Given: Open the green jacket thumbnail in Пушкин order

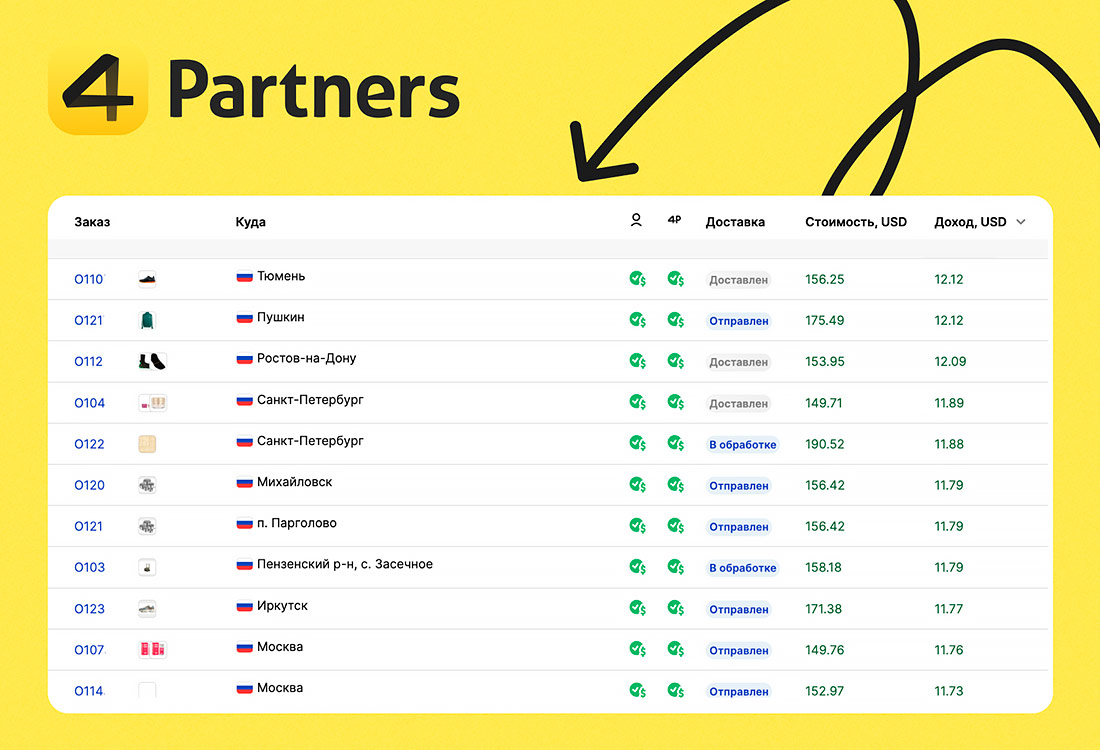Looking at the screenshot, I should pyautogui.click(x=147, y=321).
